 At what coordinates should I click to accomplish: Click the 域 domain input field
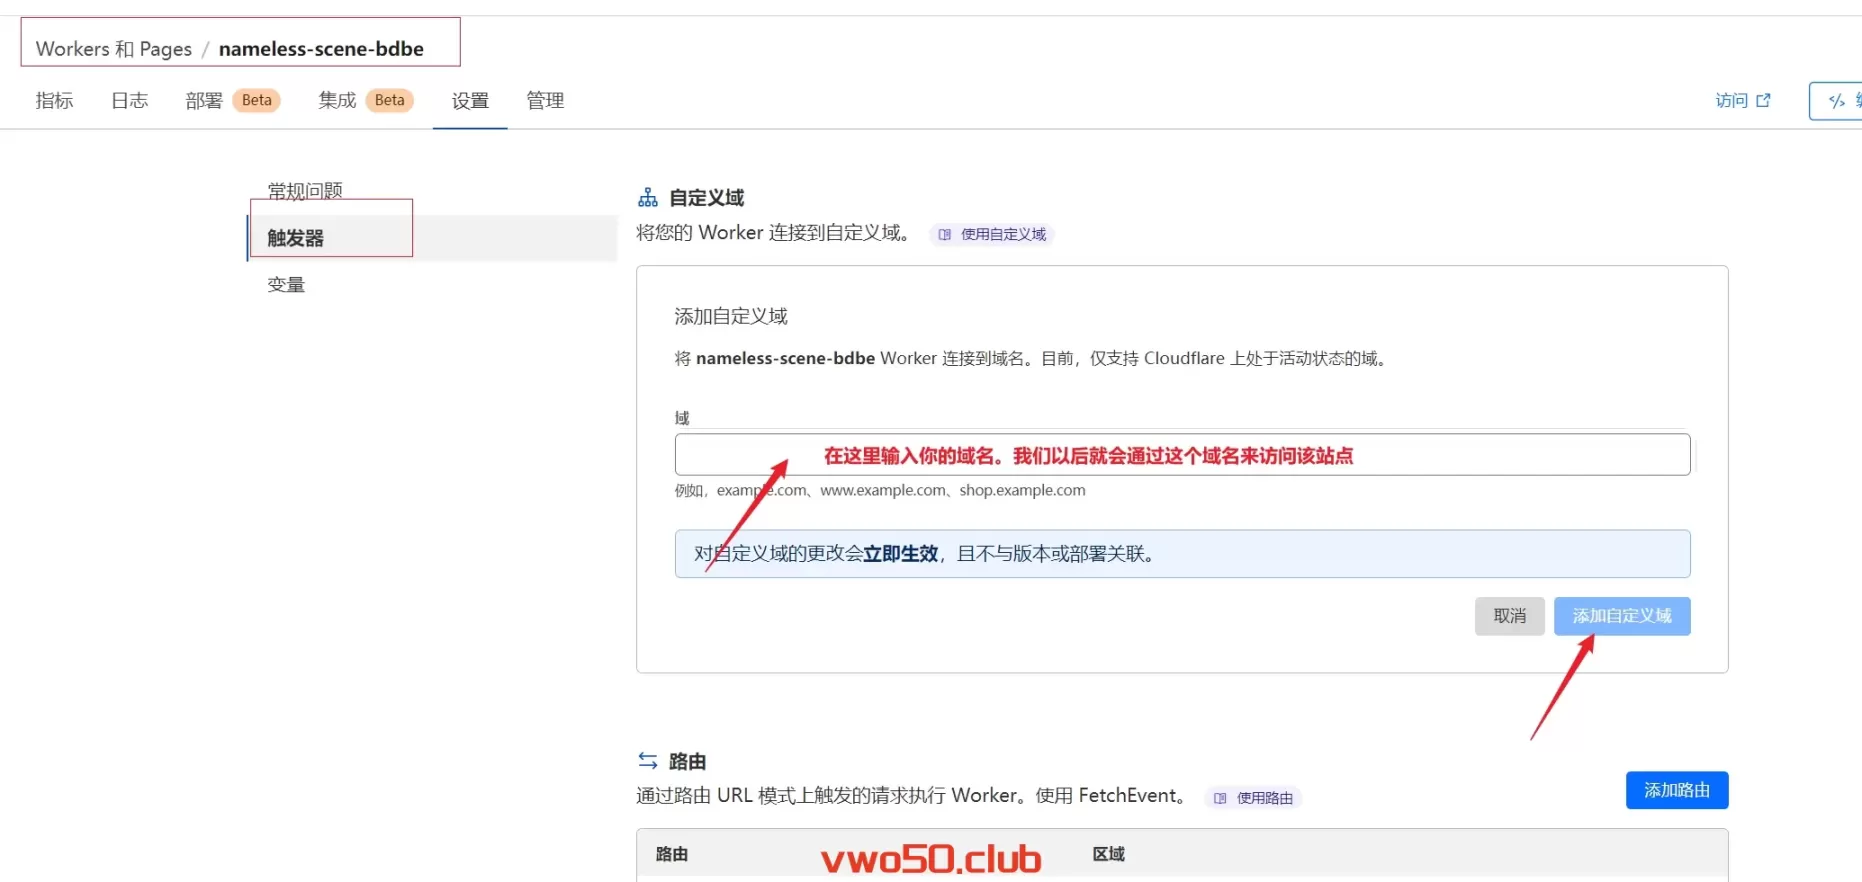pyautogui.click(x=1182, y=455)
